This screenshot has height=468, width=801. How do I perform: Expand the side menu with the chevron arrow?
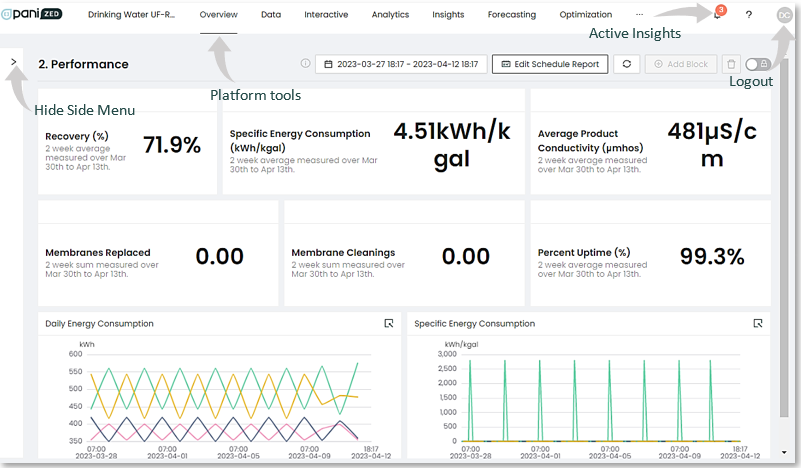point(13,62)
